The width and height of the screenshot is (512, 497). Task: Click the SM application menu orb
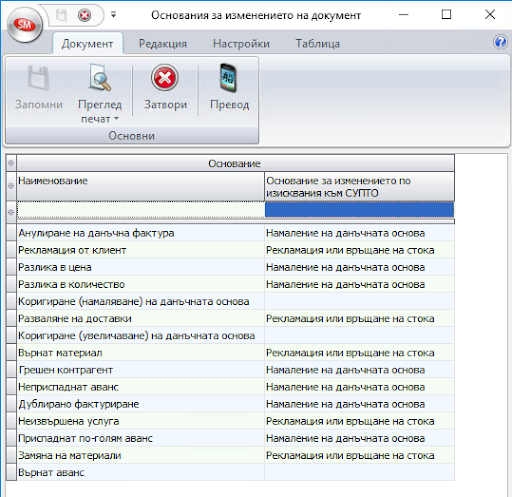[25, 25]
